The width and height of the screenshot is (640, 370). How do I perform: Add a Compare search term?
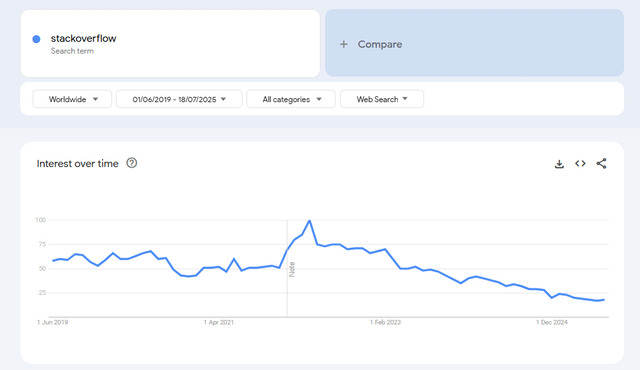[x=474, y=43]
